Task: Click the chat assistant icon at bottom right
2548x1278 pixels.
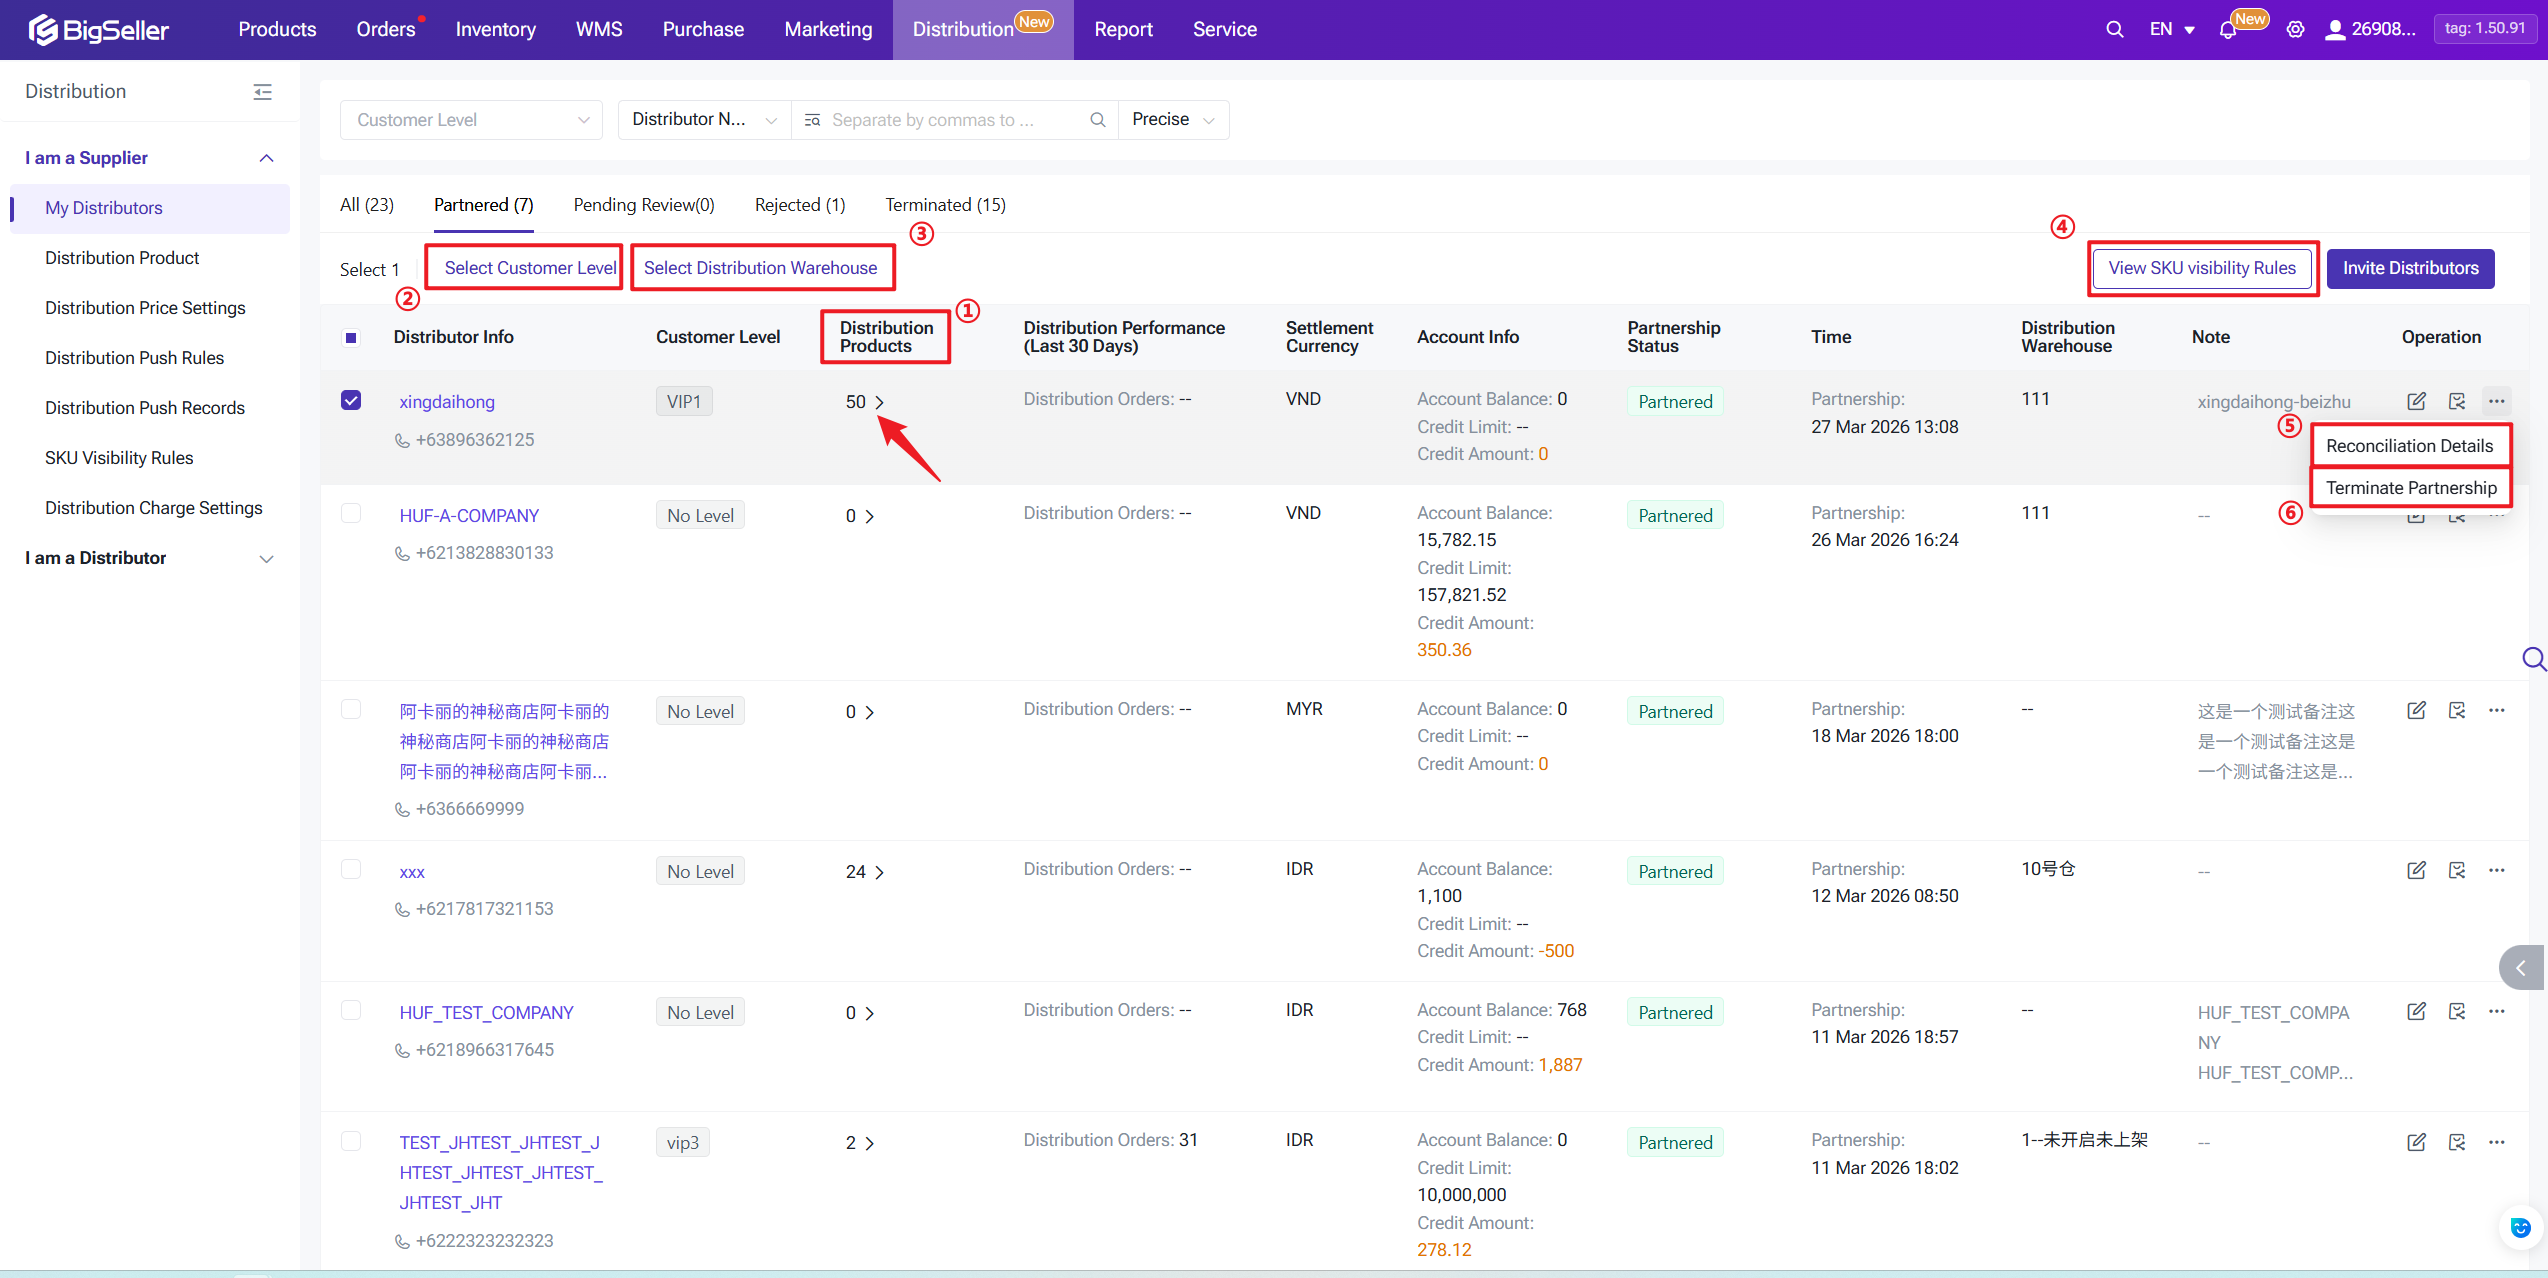Action: point(2520,1227)
